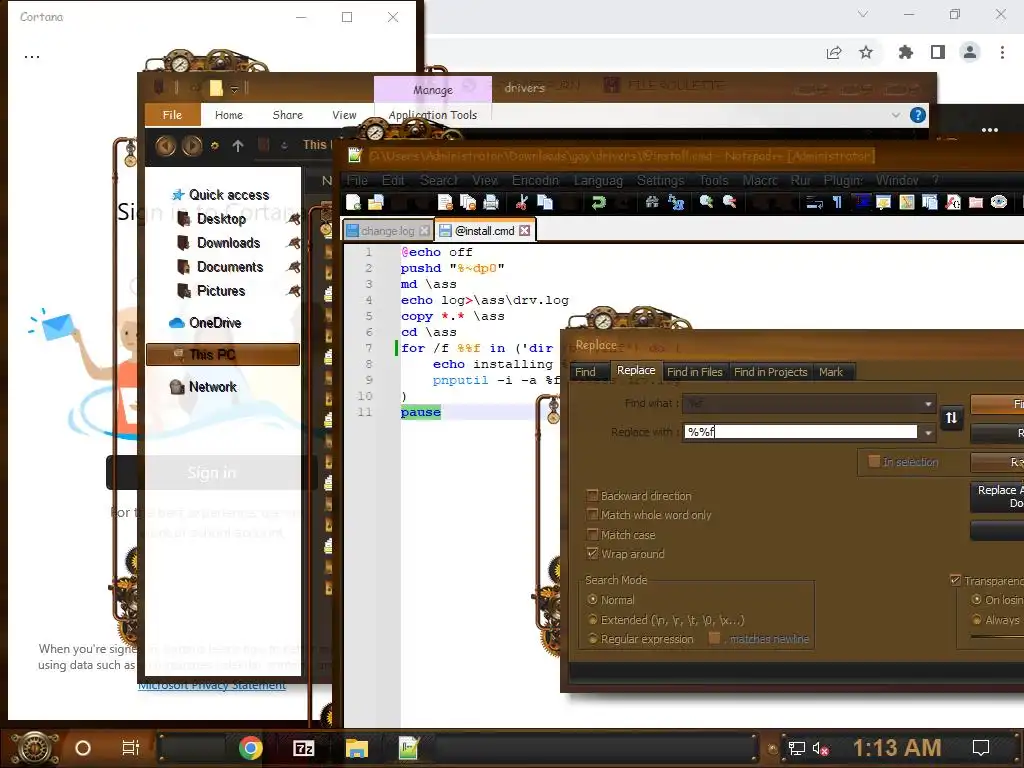Viewport: 1024px width, 768px height.
Task: Click the Document Map icon in Notepad++ toolbar
Action: (x=907, y=202)
